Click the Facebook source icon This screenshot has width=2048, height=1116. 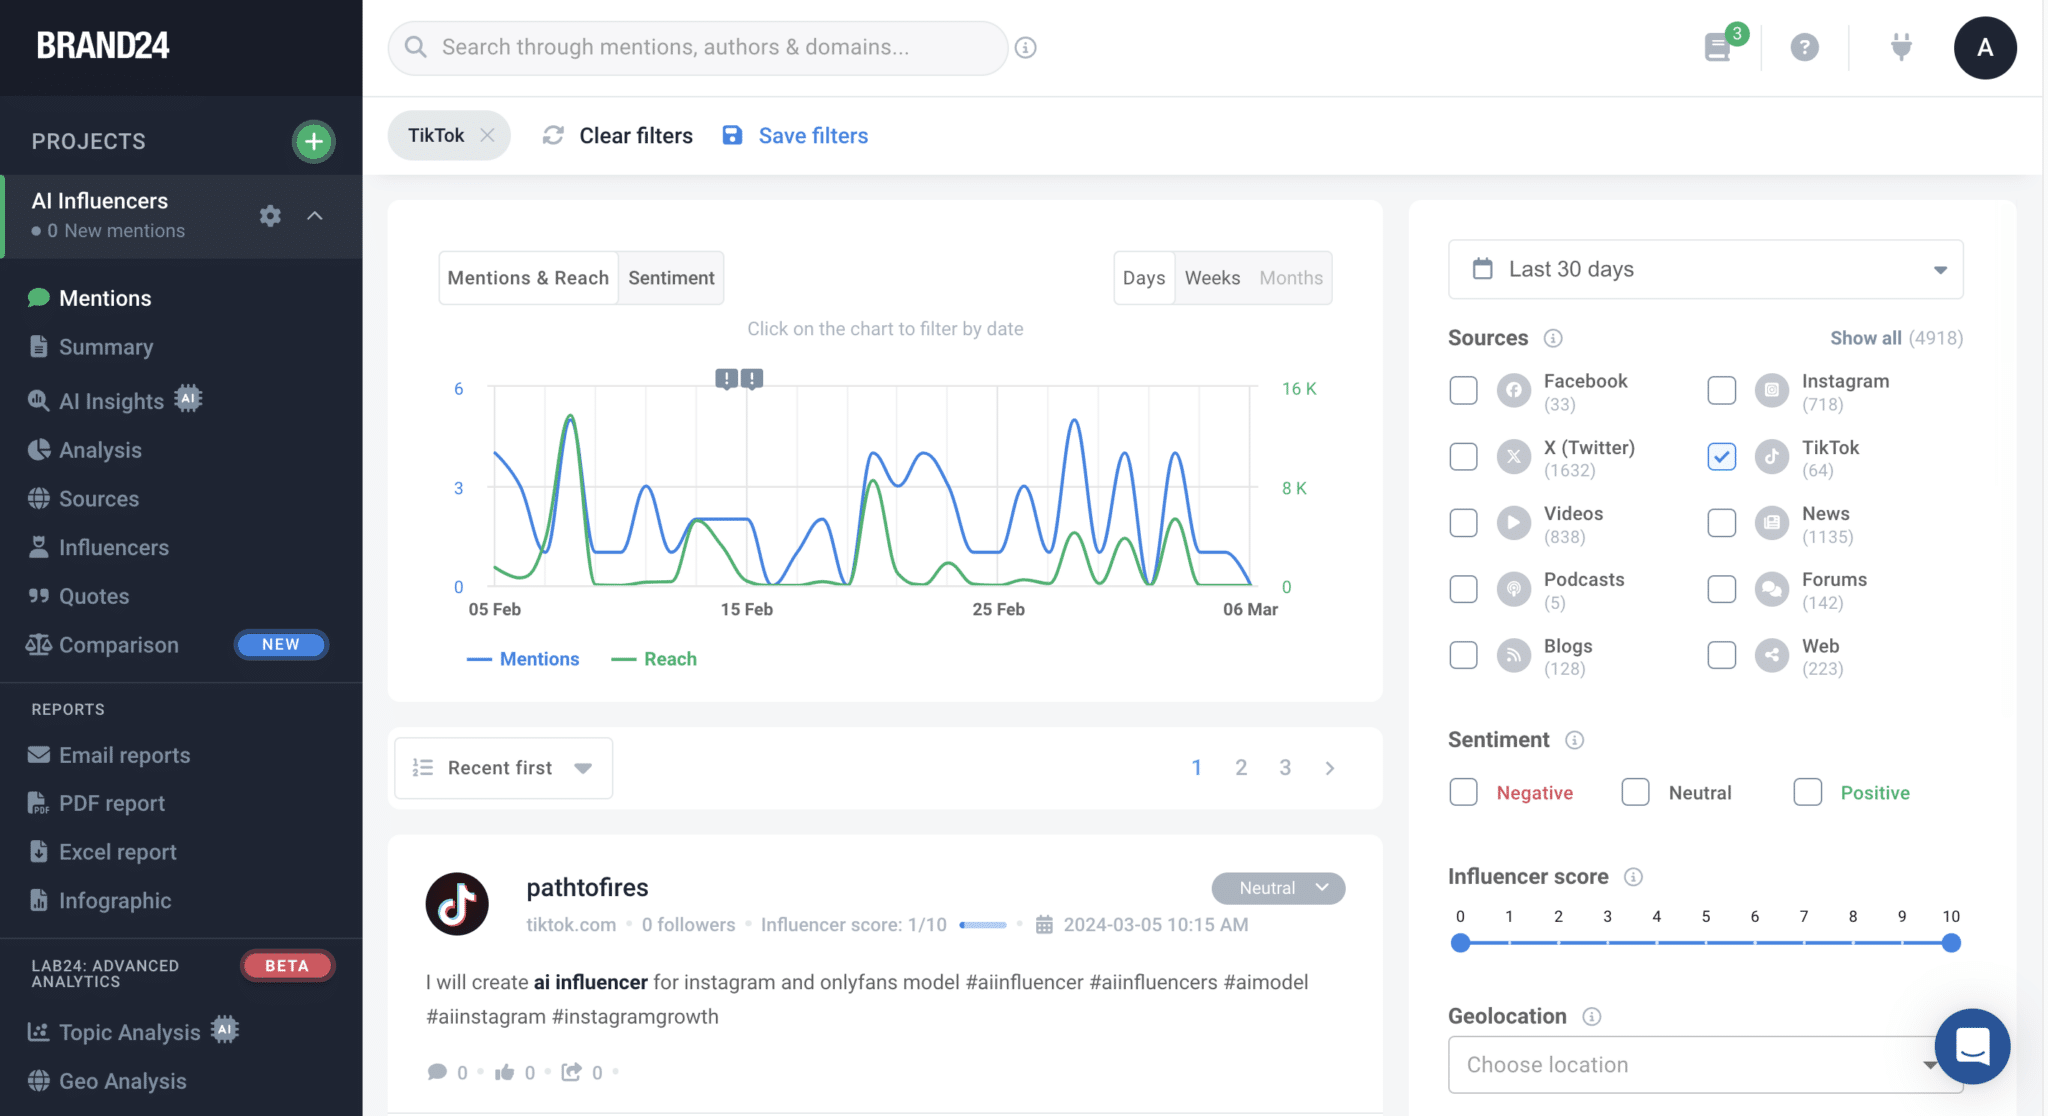click(x=1513, y=390)
